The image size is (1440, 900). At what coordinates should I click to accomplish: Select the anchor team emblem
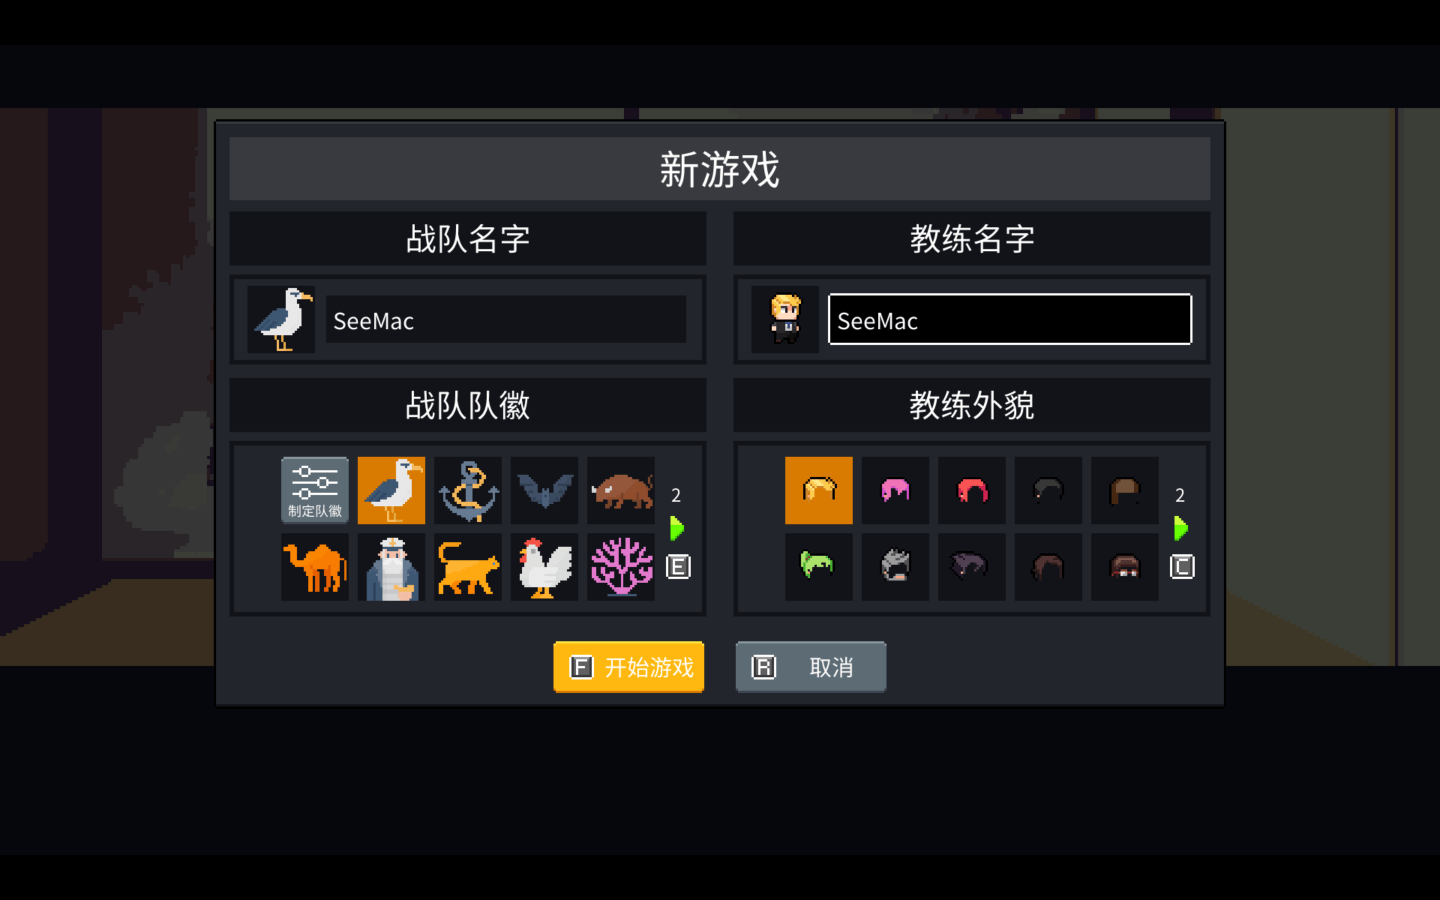coord(468,490)
